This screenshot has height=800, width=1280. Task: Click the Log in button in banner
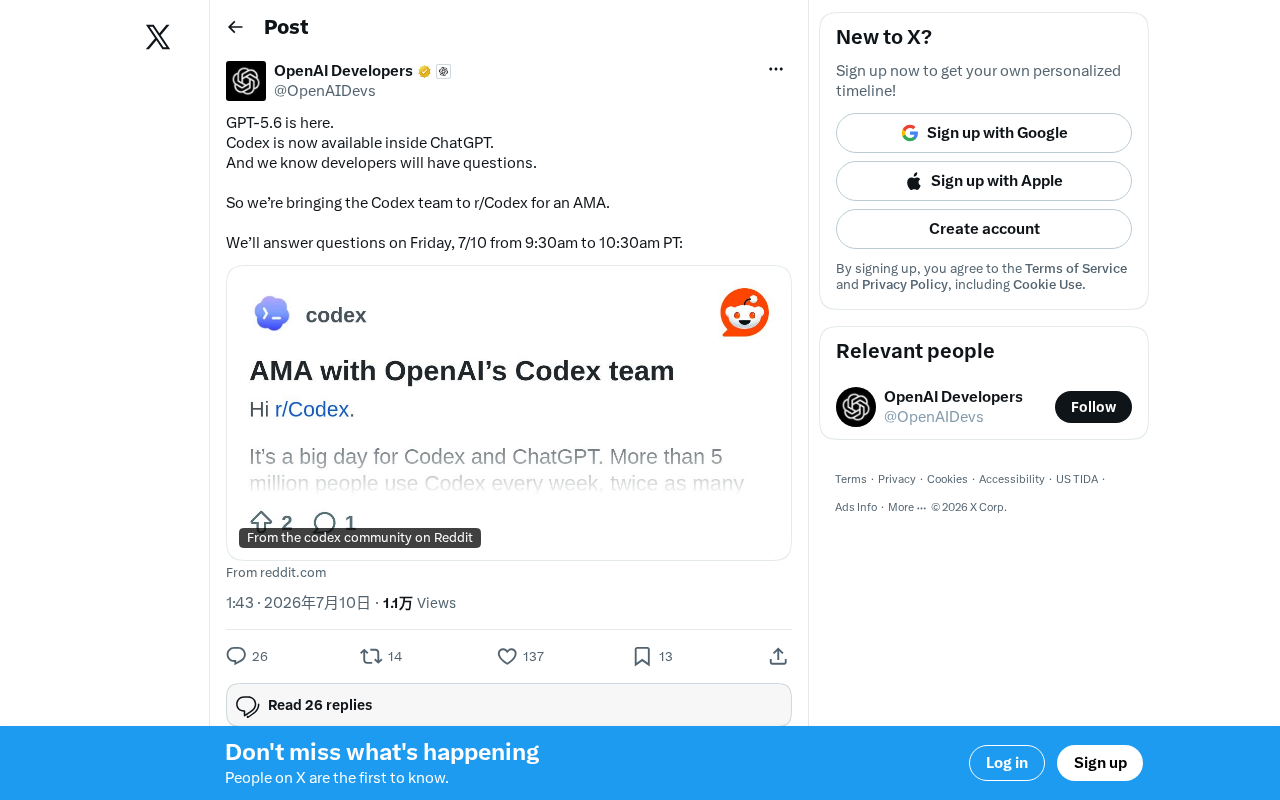1007,763
